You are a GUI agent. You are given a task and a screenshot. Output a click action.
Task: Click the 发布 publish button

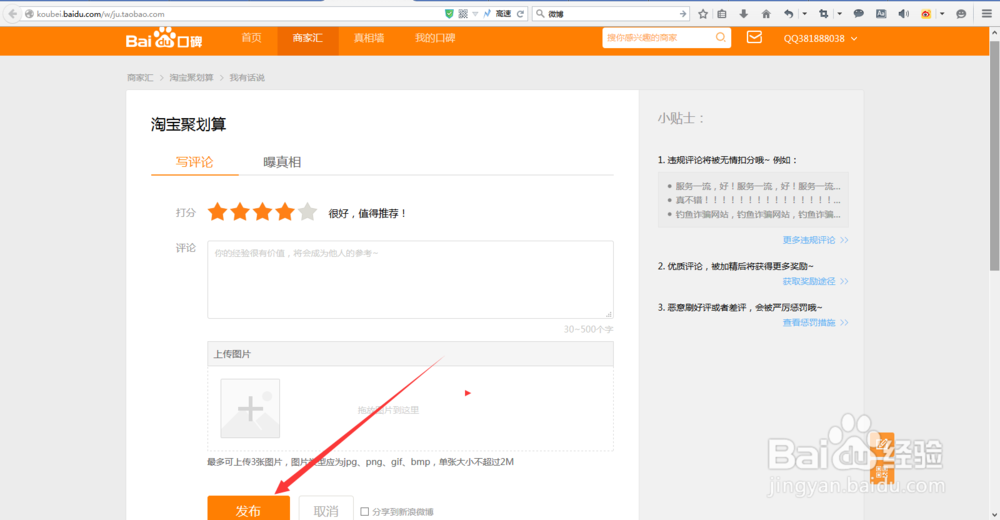click(249, 510)
